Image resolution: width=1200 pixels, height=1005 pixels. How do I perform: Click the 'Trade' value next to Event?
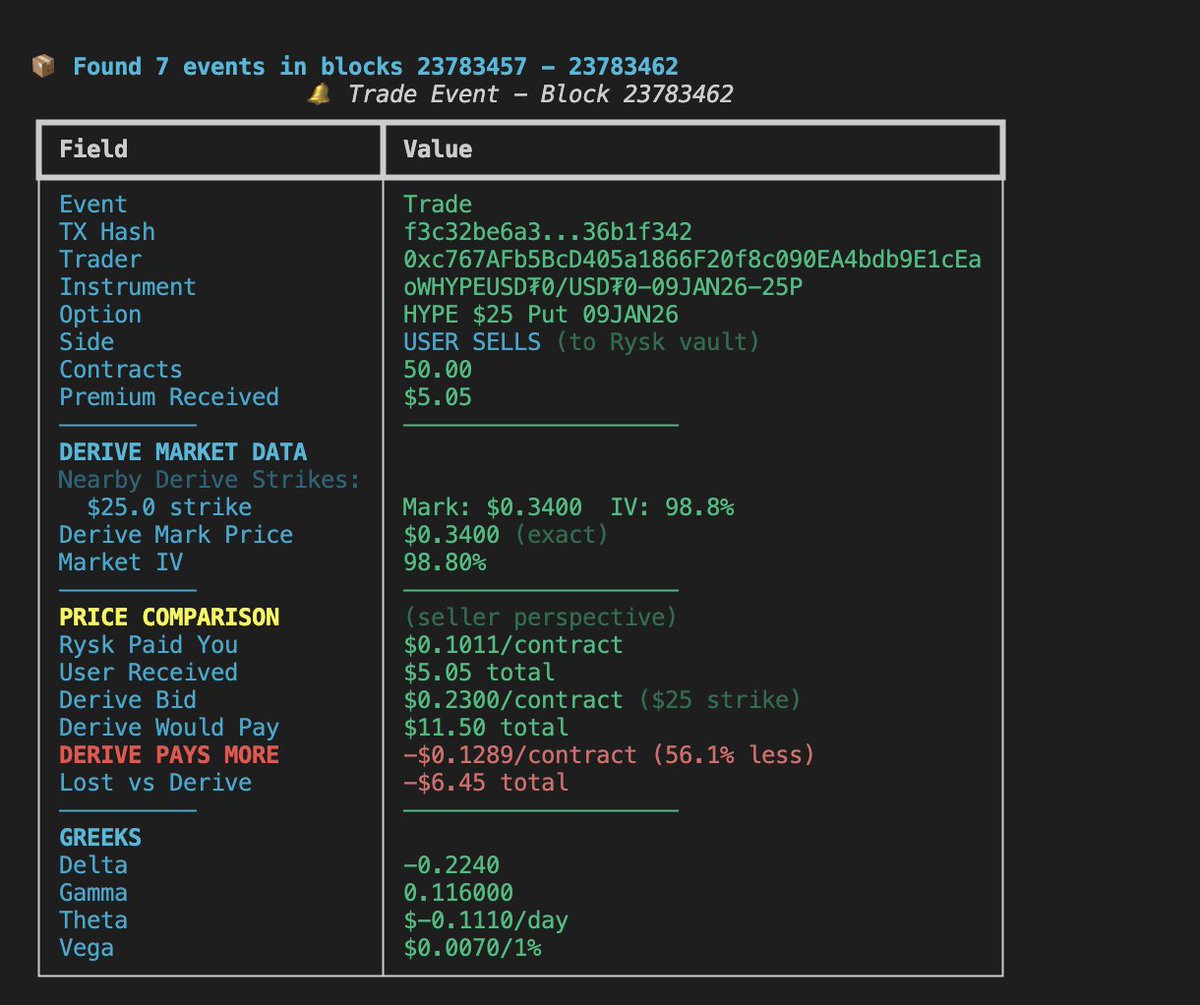click(437, 204)
